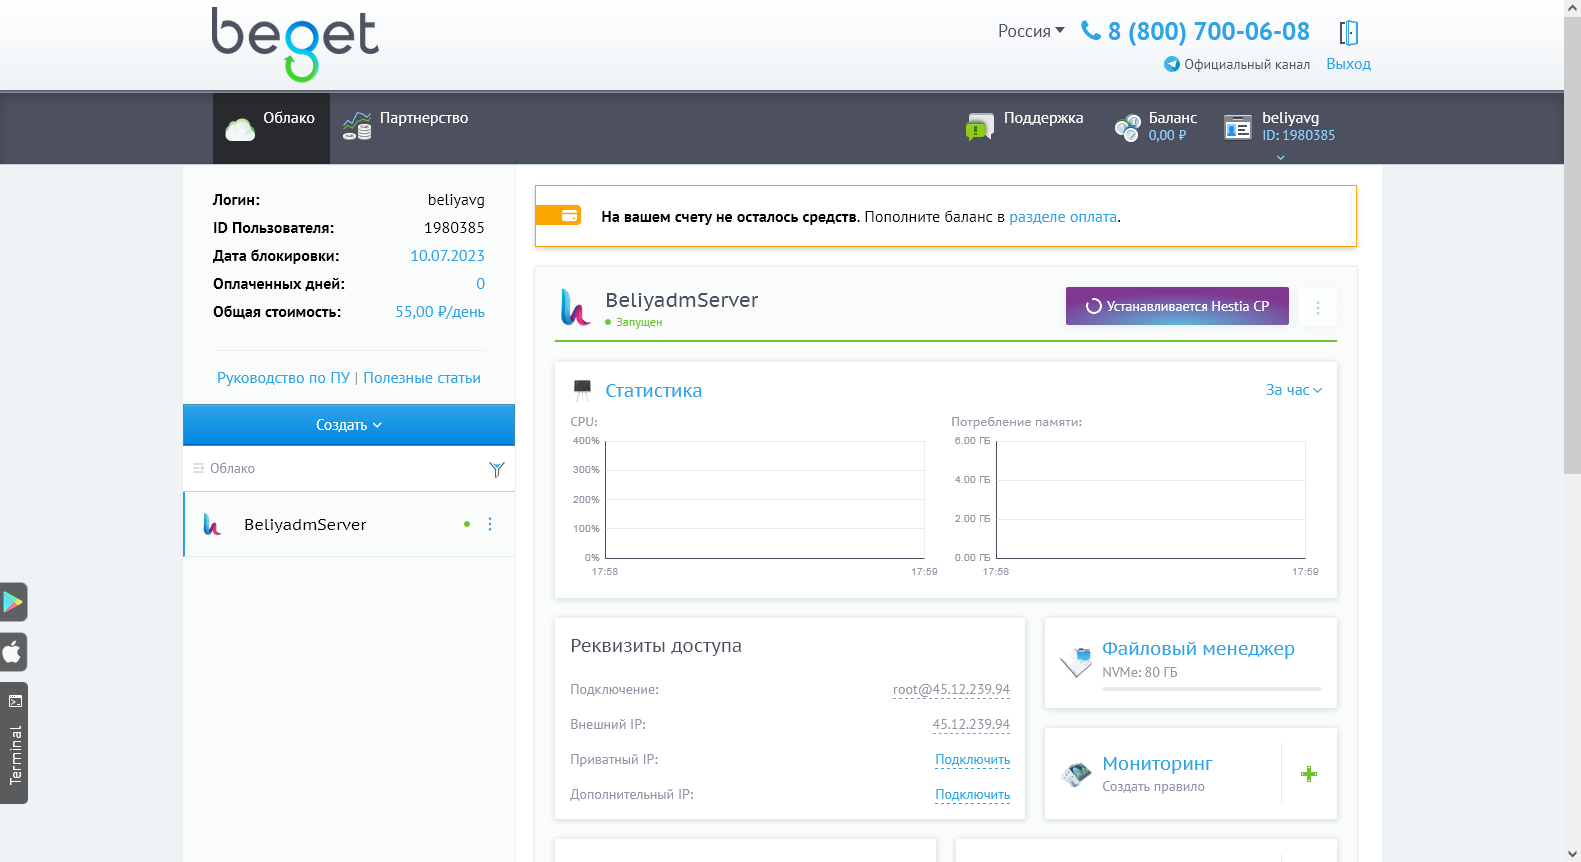Click the Google Play side tab icon
The width and height of the screenshot is (1581, 862).
(x=13, y=602)
